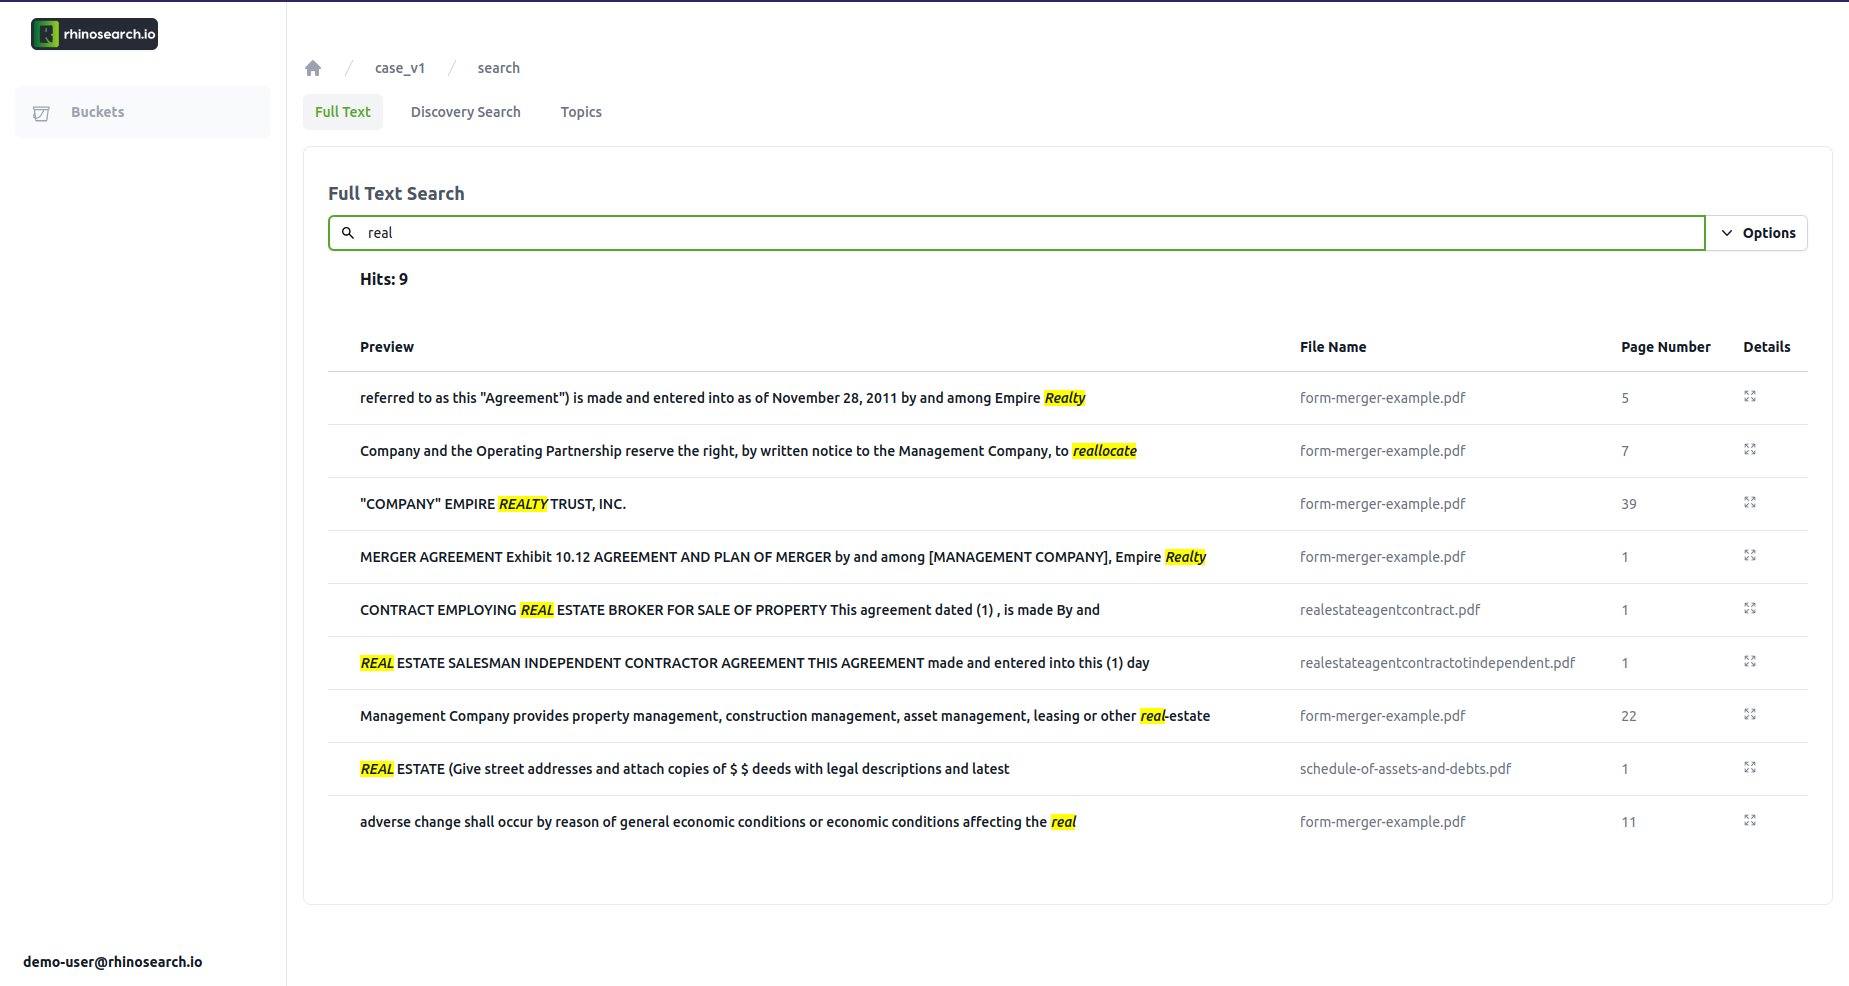Expand the search Options dropdown

tap(1757, 233)
